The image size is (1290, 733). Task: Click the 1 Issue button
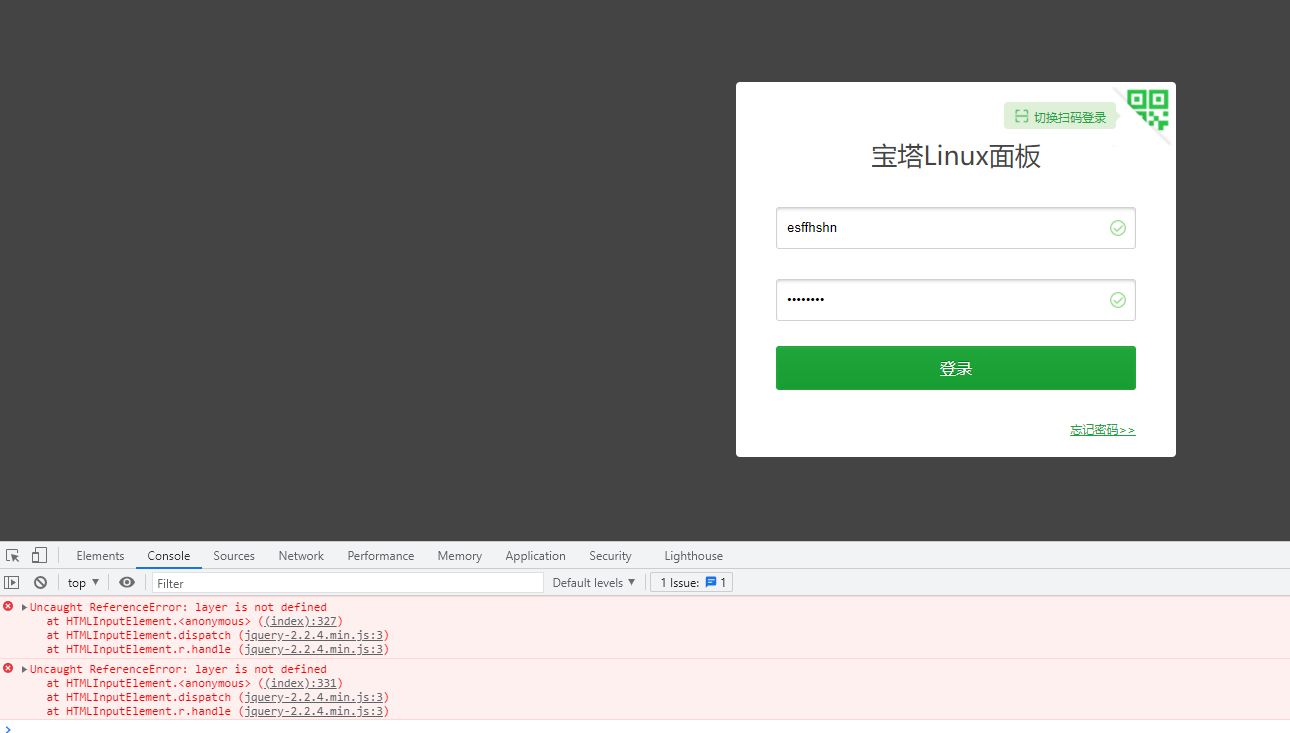point(691,582)
